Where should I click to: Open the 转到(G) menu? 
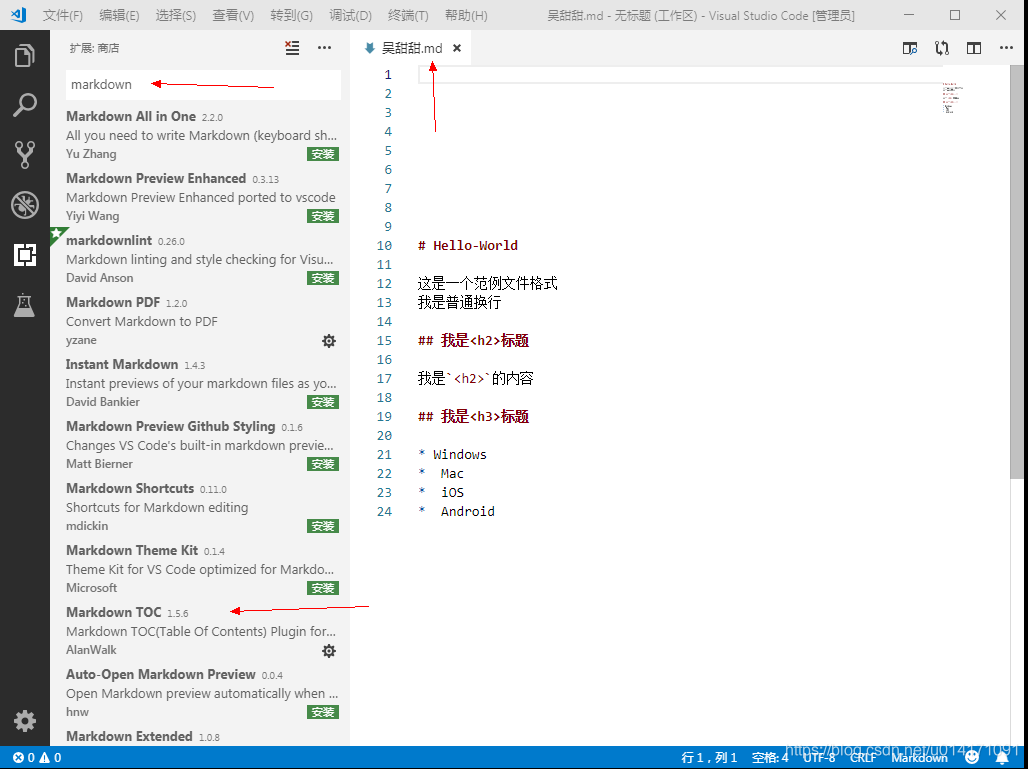click(291, 15)
